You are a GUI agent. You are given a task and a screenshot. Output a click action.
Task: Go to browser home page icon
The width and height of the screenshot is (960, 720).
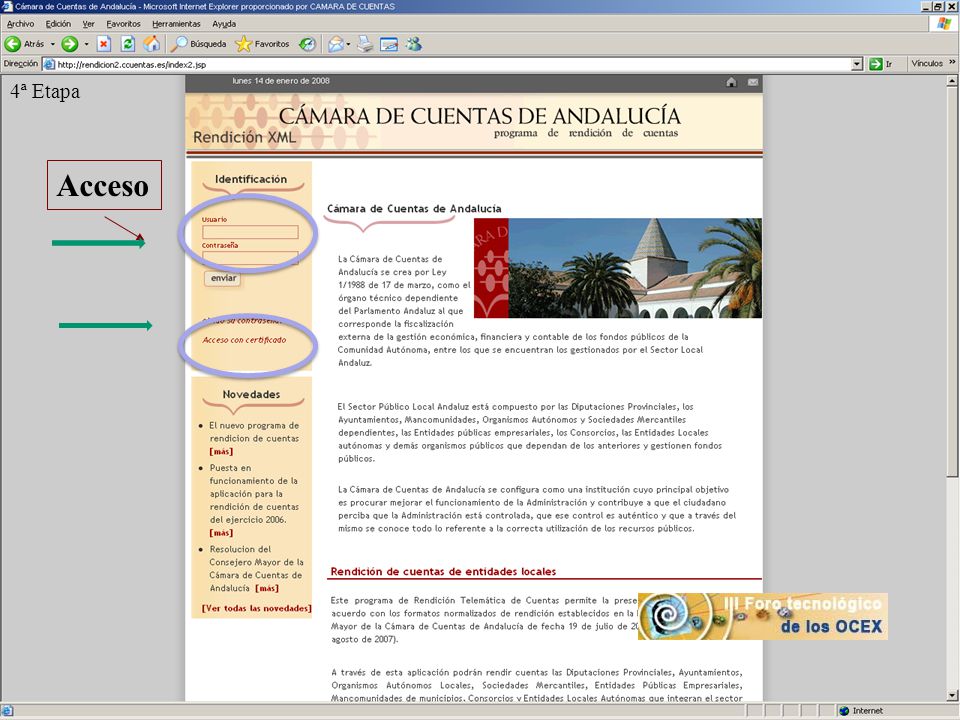[151, 44]
